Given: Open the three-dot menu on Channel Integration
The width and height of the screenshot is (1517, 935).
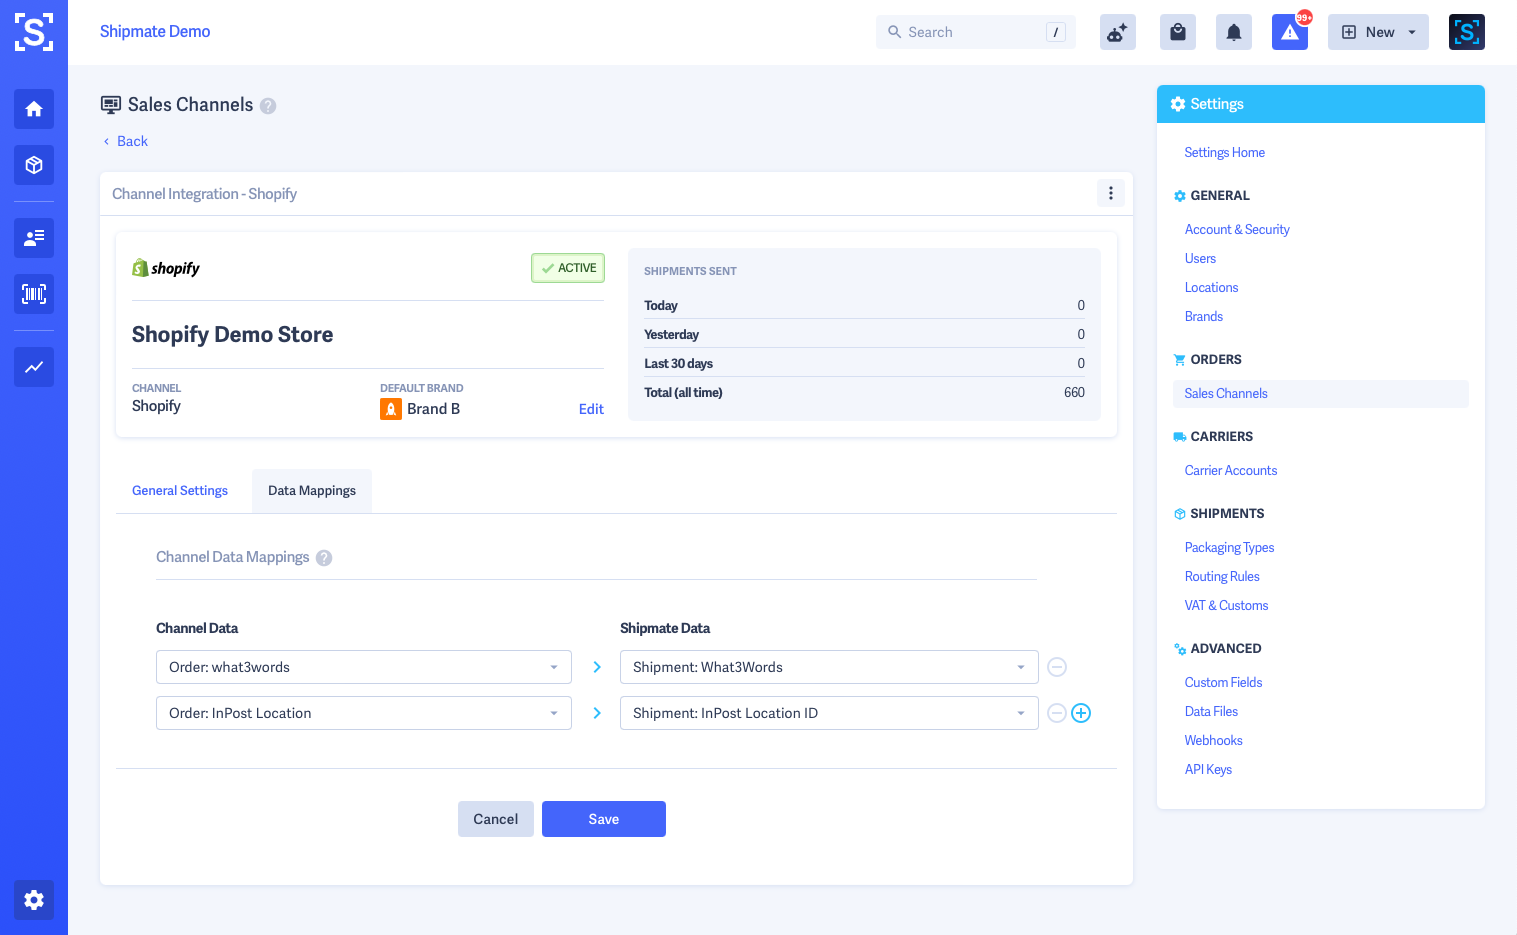Looking at the screenshot, I should click(x=1110, y=193).
